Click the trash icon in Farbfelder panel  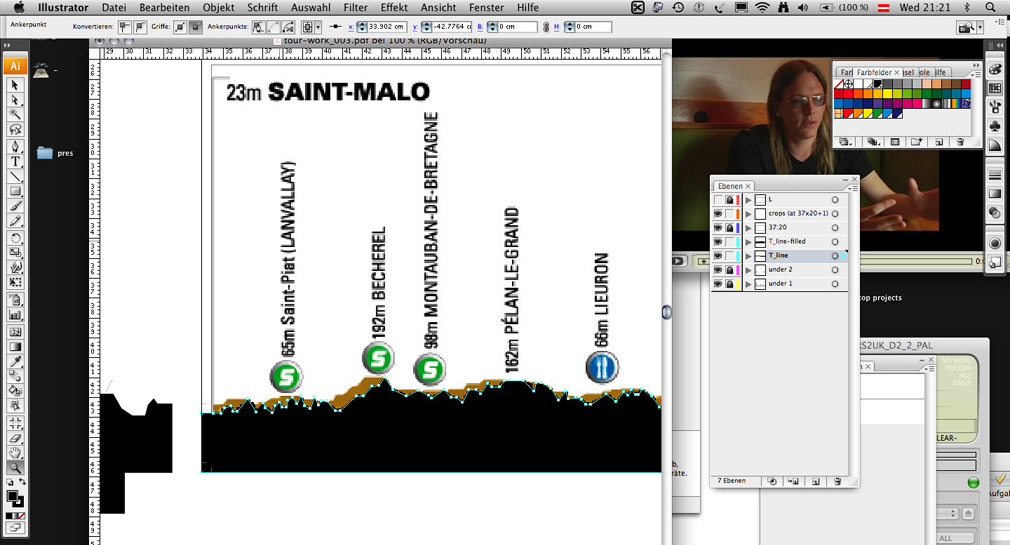[960, 142]
